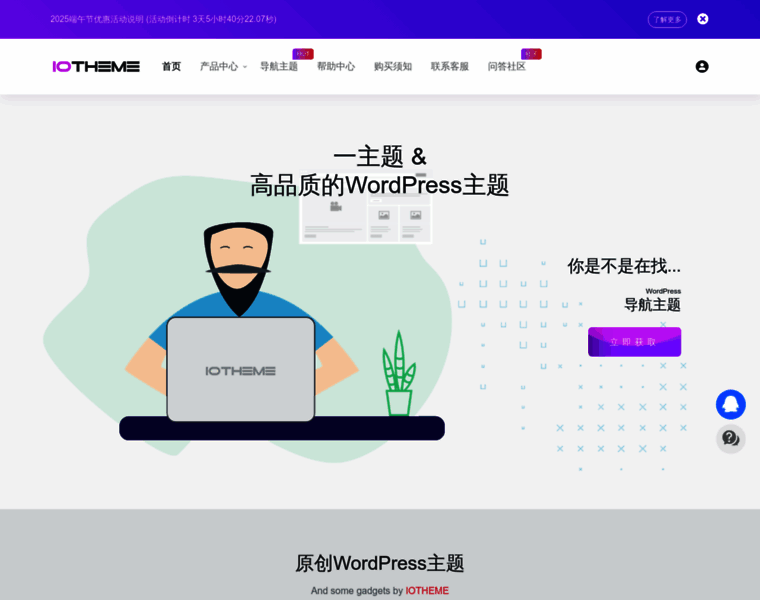This screenshot has height=600, width=760.
Task: Click the badge above 导航主题 menu
Action: coord(303,54)
